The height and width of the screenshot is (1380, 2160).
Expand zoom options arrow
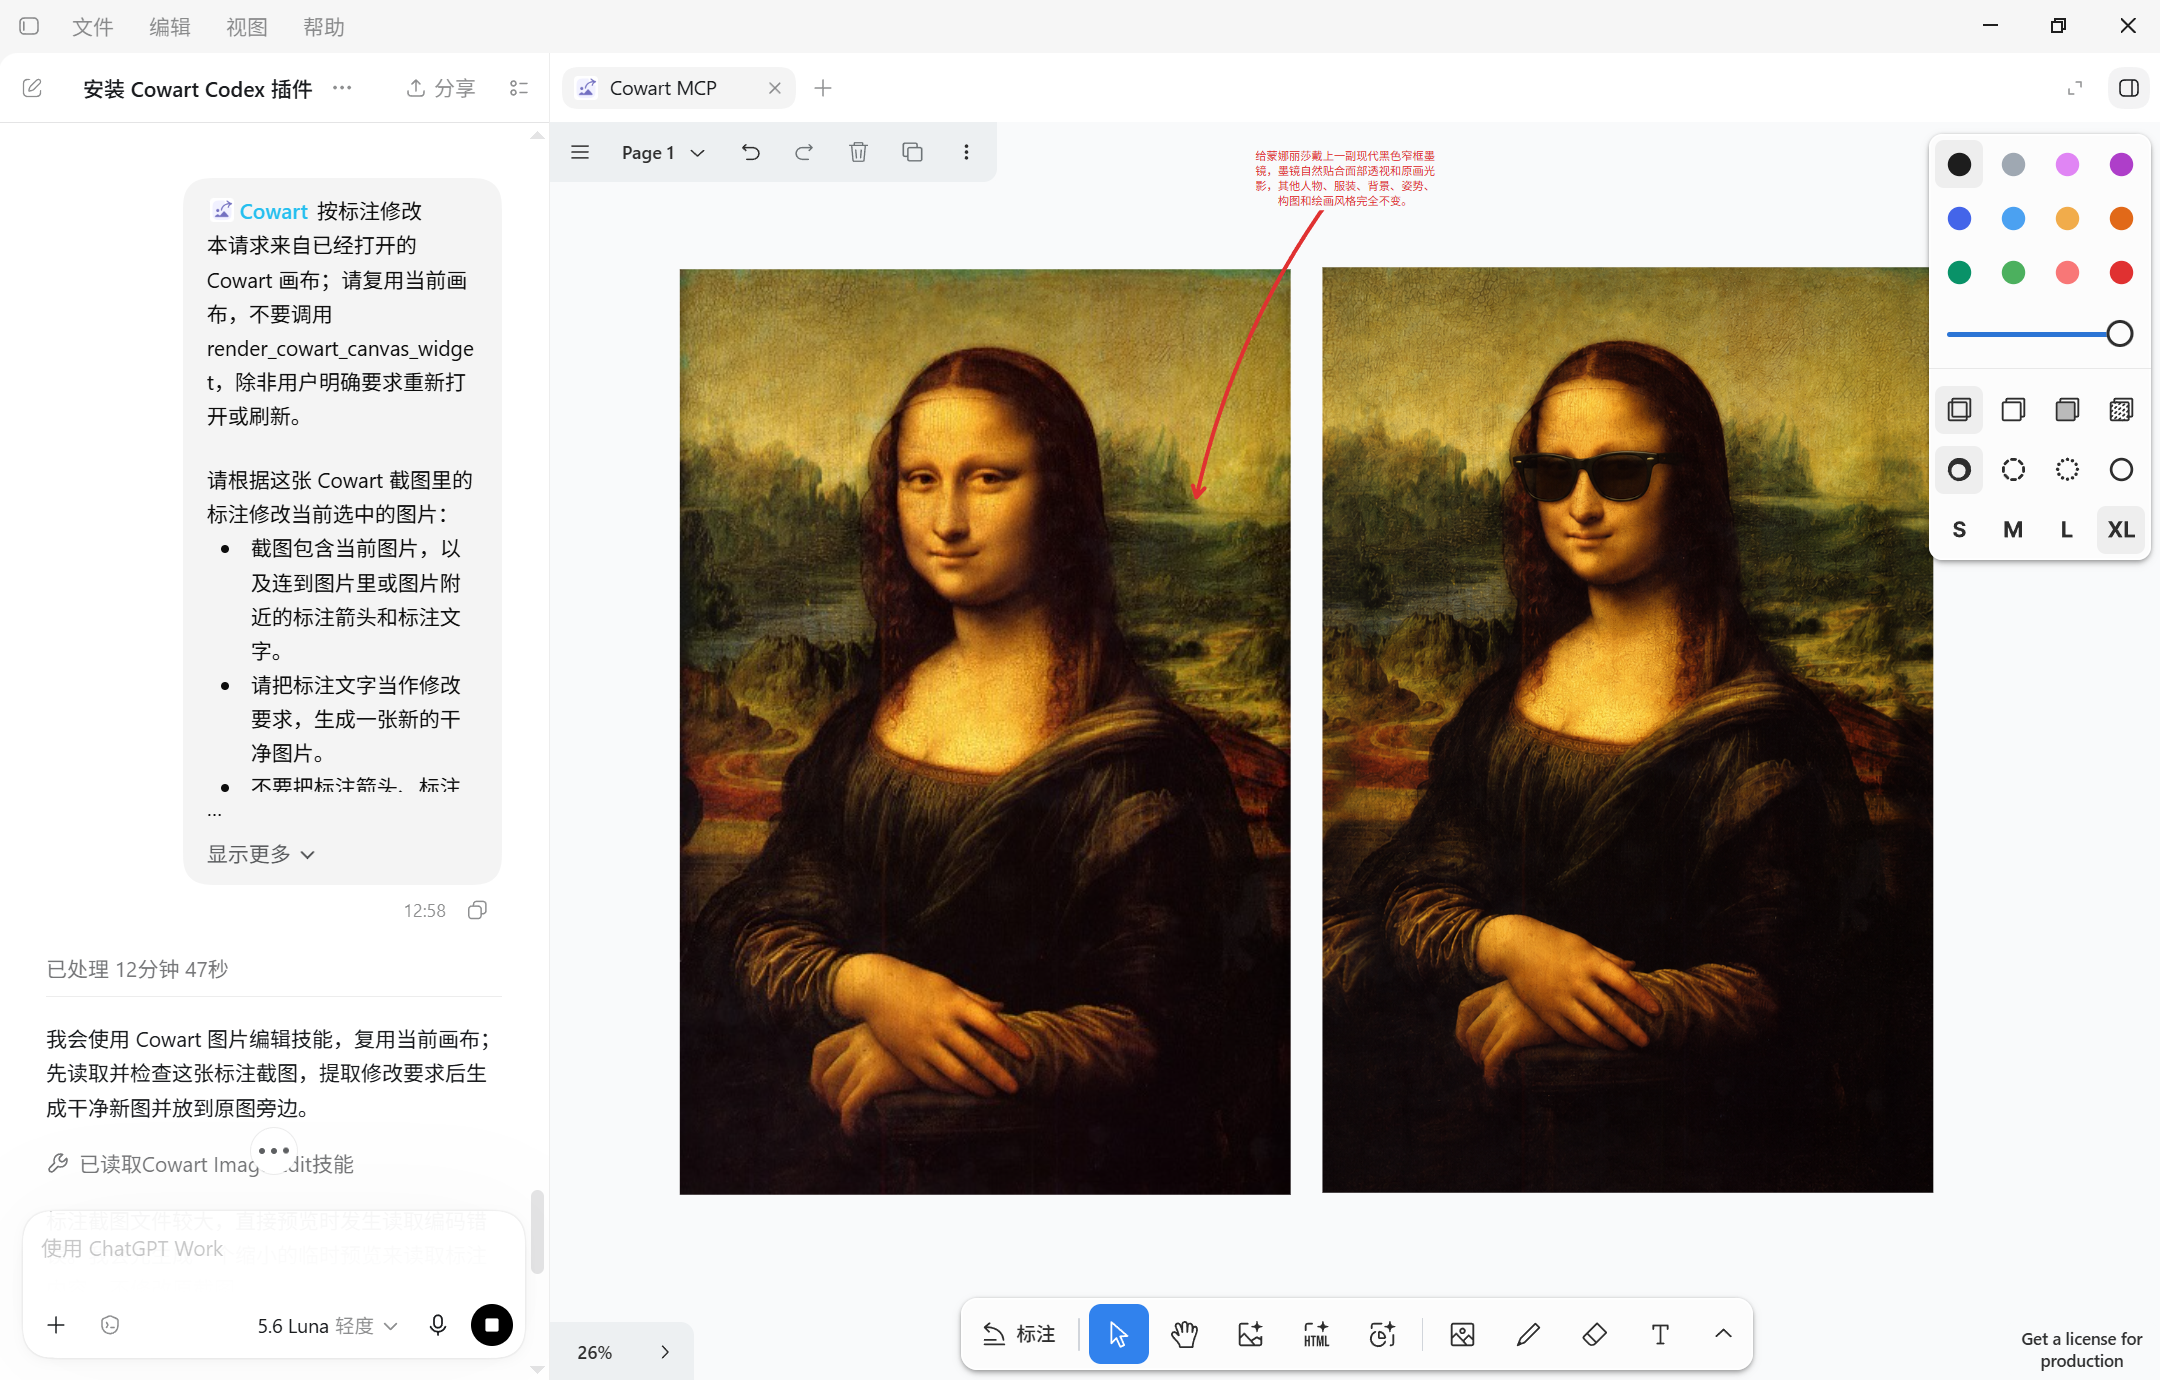pos(666,1352)
